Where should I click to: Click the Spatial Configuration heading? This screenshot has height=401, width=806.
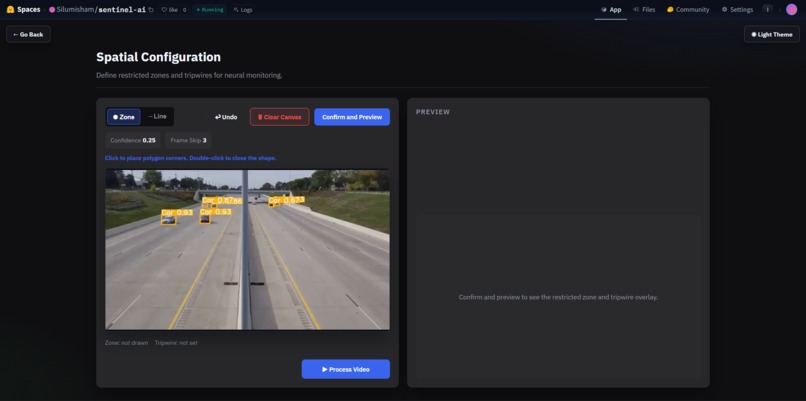(x=158, y=57)
